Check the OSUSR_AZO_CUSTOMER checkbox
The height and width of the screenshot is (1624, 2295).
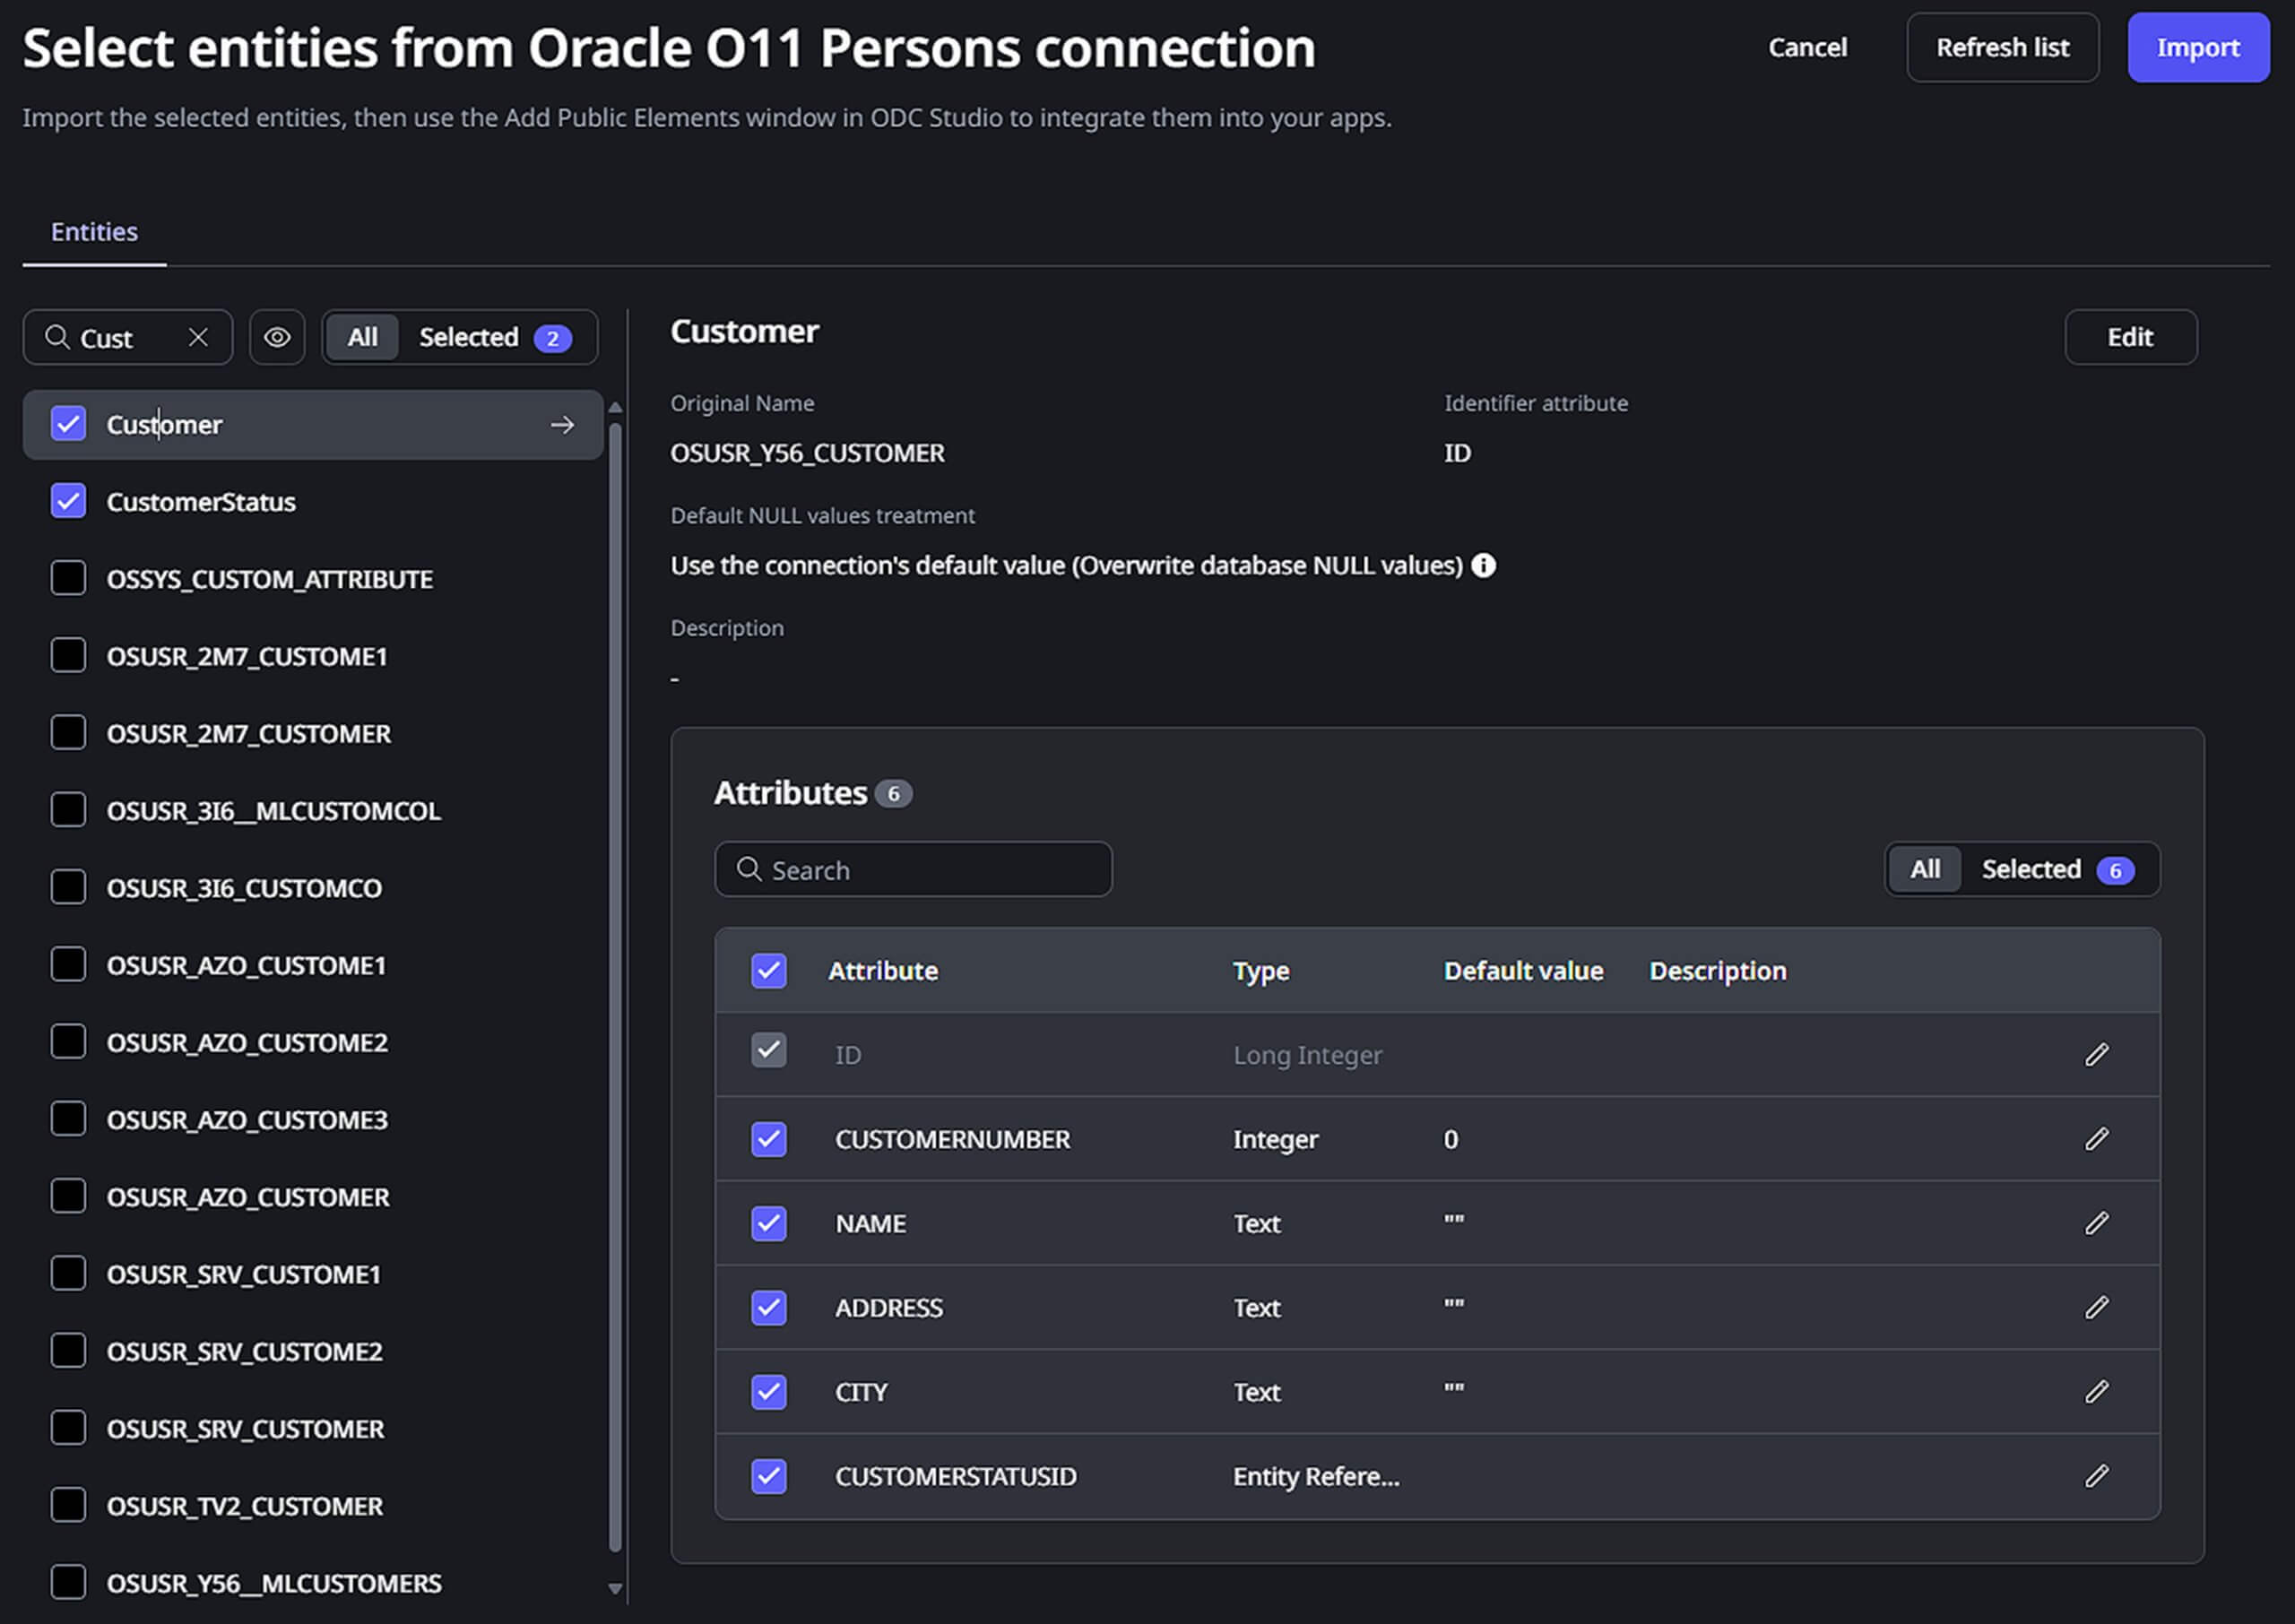(68, 1196)
